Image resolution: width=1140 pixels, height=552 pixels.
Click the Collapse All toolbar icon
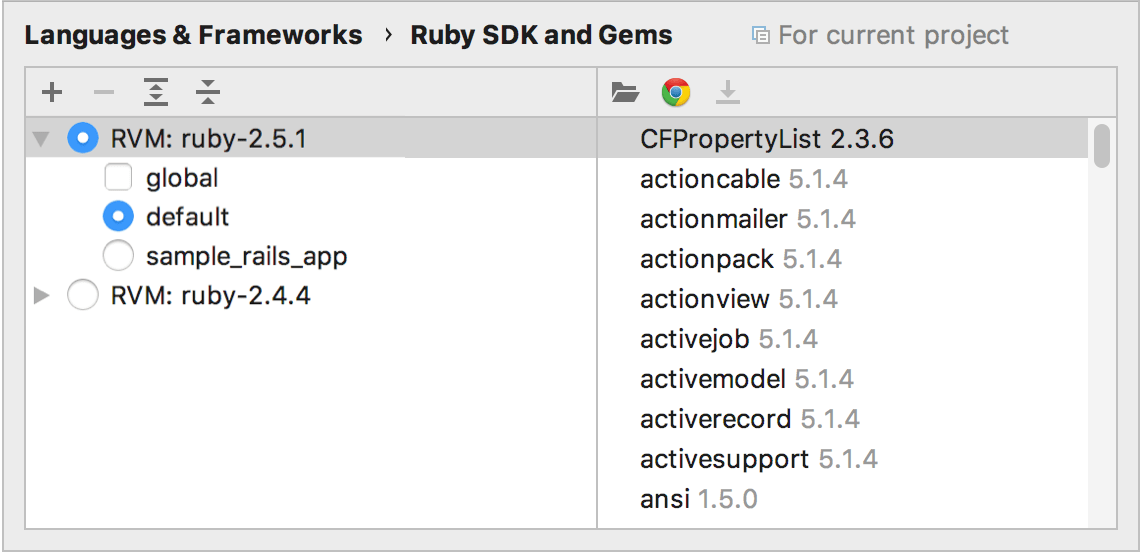[x=207, y=94]
